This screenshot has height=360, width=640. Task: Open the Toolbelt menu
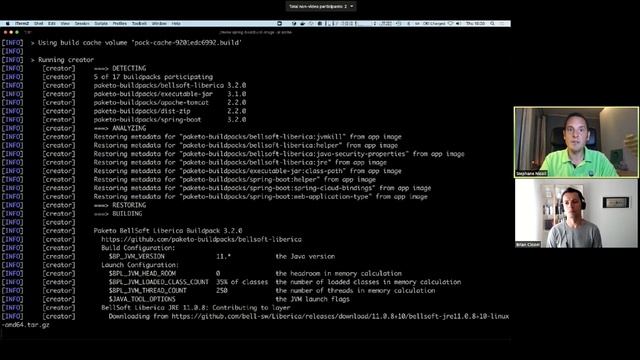coord(139,24)
